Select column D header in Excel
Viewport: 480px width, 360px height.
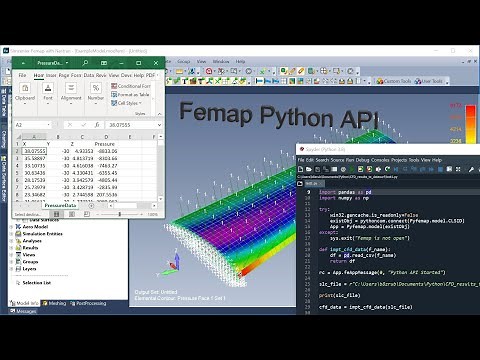pyautogui.click(x=106, y=137)
